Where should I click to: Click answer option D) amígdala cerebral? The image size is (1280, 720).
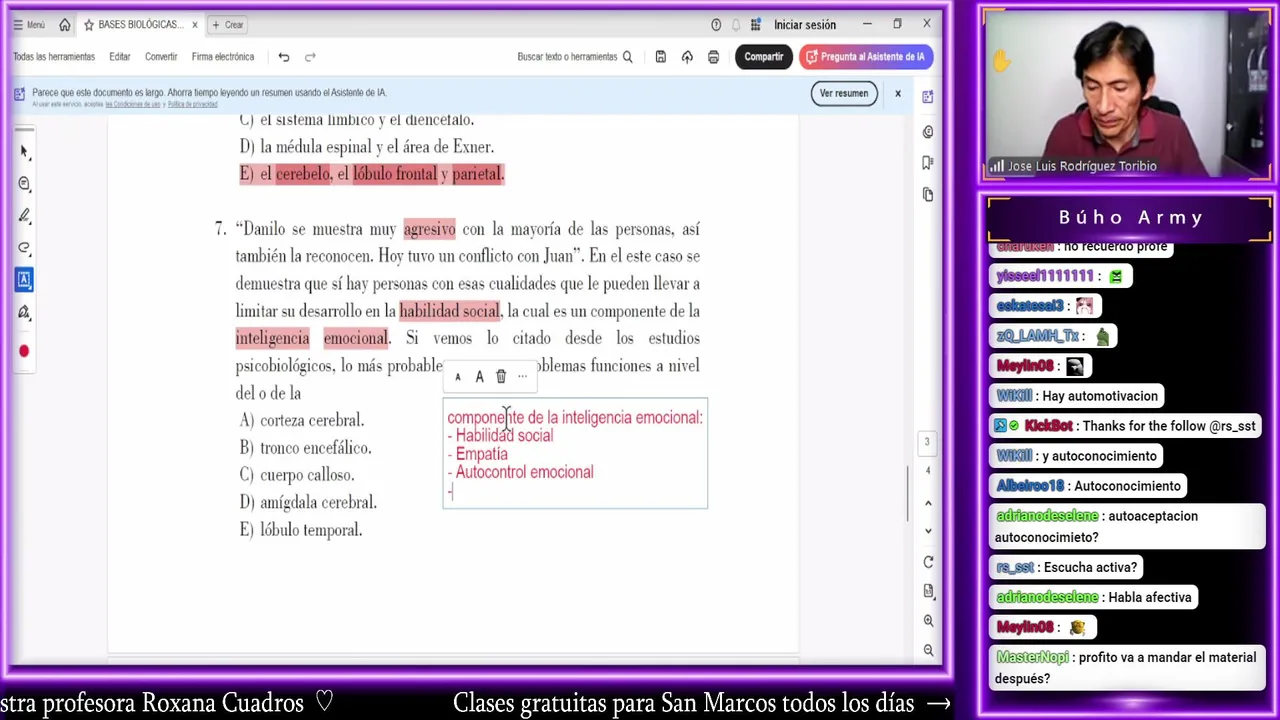click(x=308, y=503)
